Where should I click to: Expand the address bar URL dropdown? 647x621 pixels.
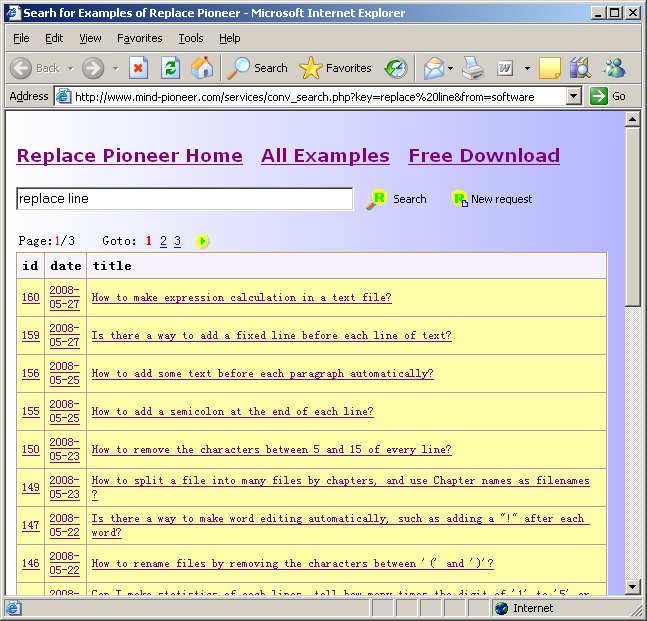[x=573, y=97]
